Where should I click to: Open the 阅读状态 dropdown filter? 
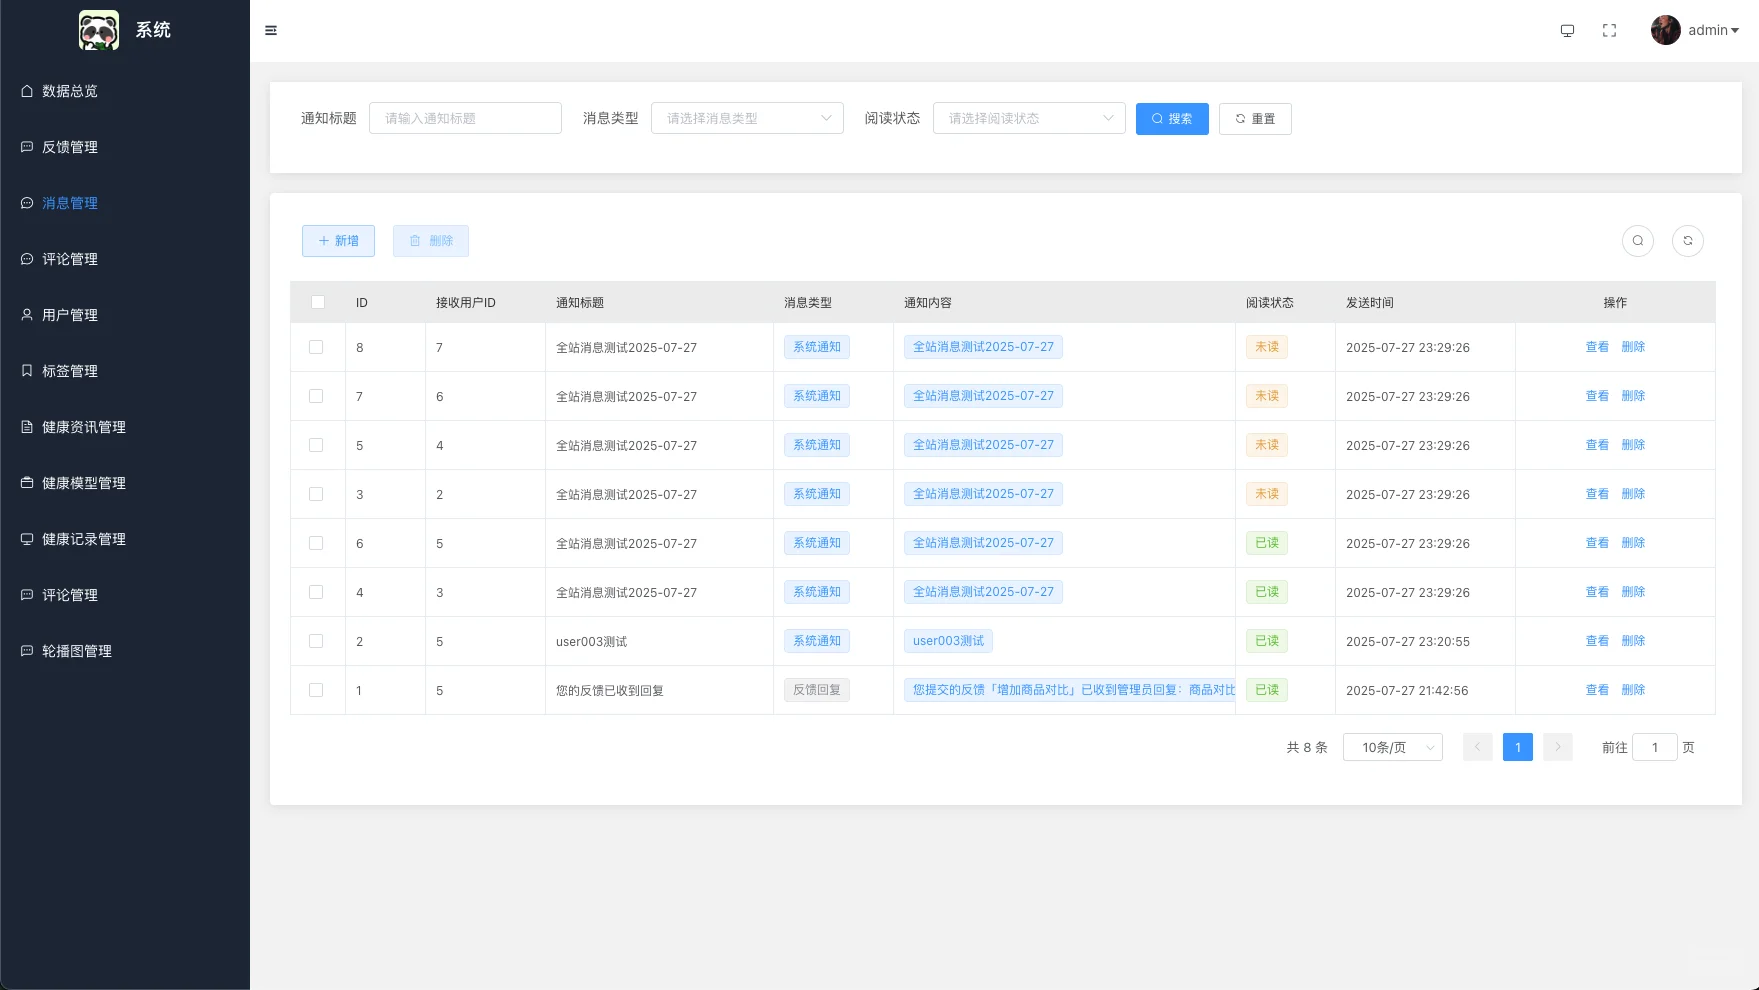(x=1029, y=117)
